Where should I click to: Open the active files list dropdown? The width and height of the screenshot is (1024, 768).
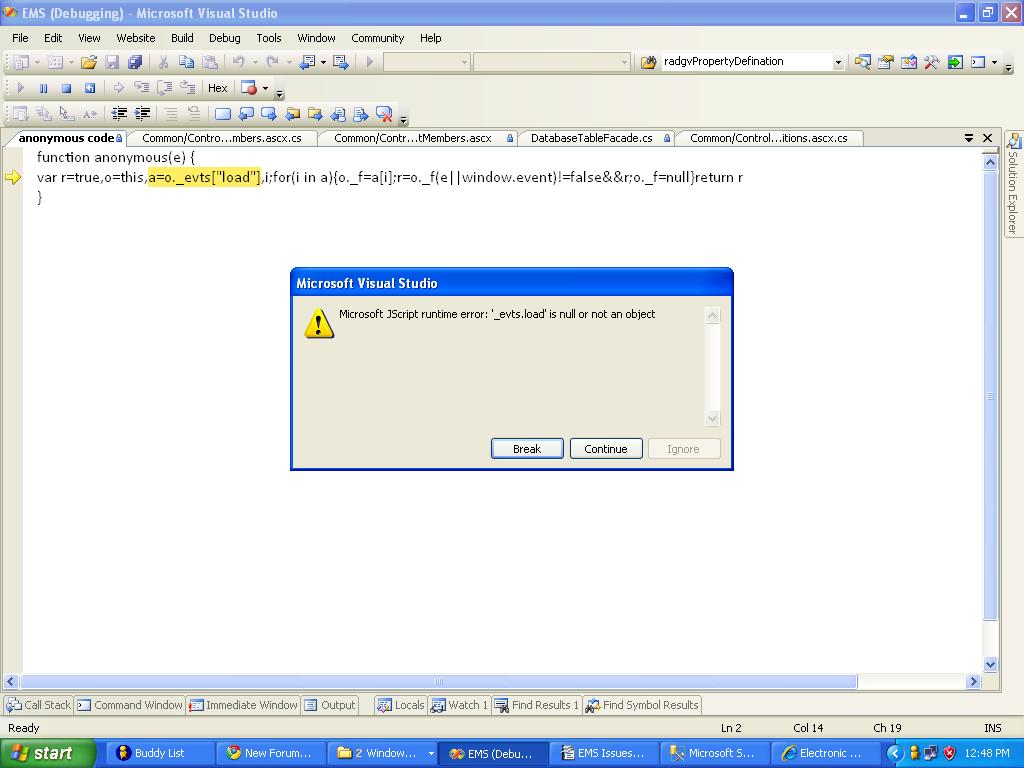click(x=969, y=138)
